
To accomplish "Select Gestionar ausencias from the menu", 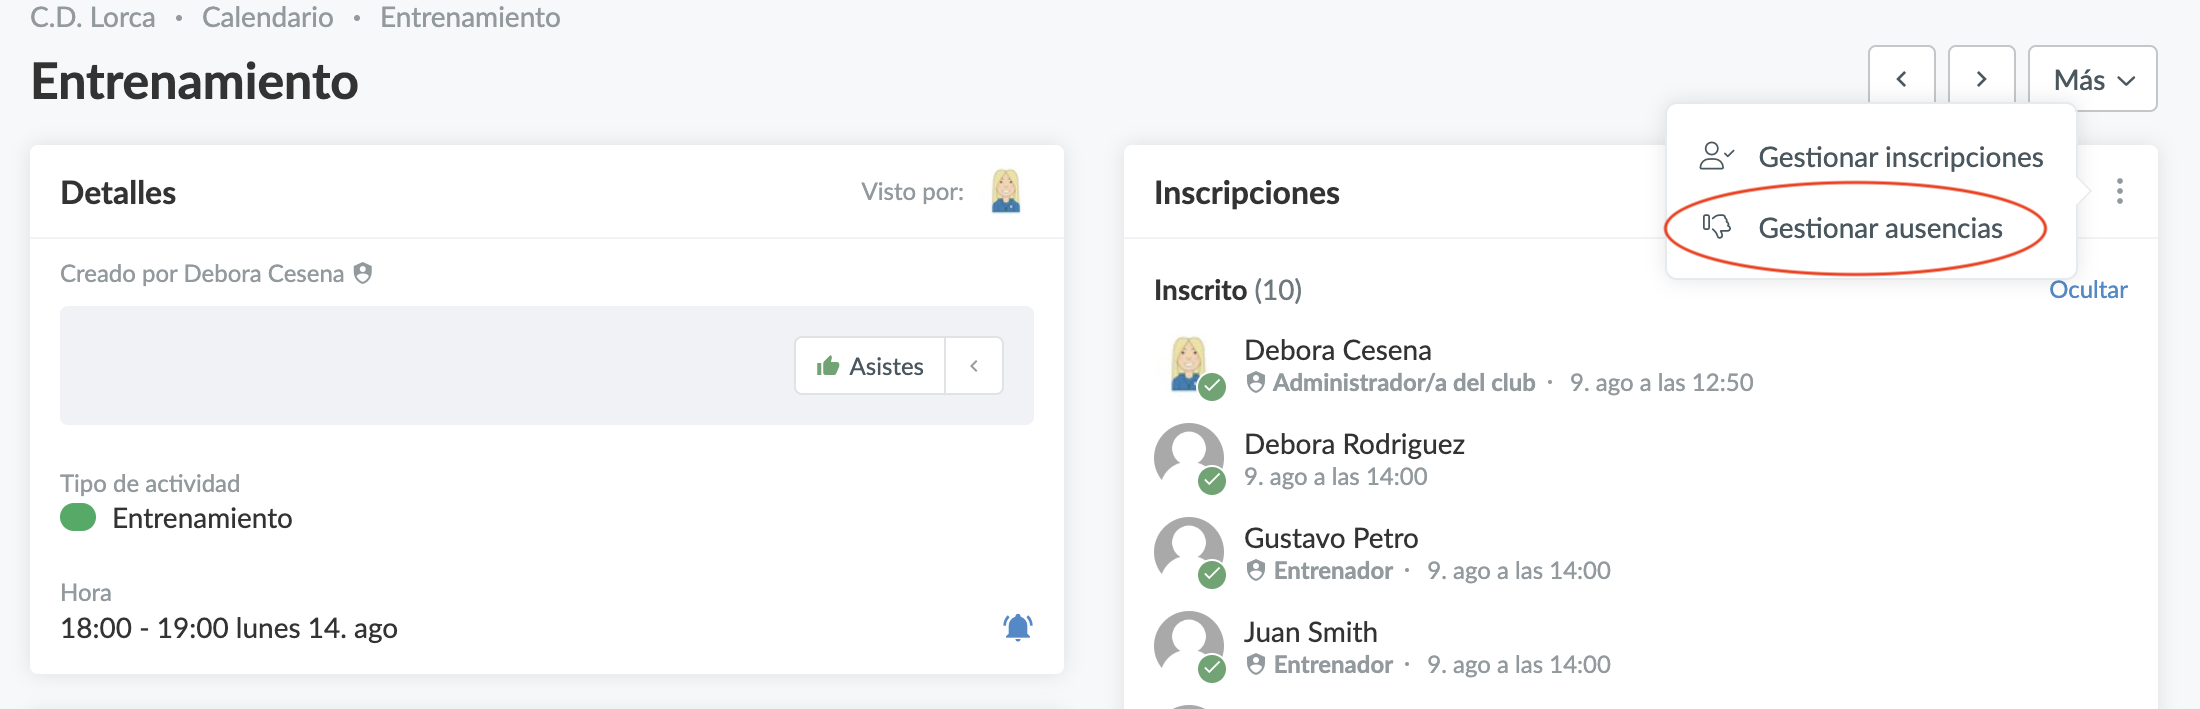I will point(1880,228).
